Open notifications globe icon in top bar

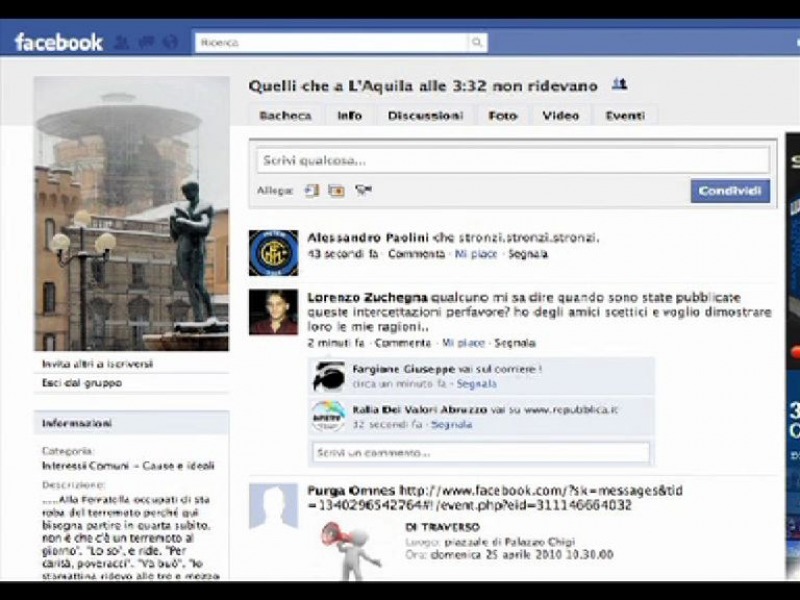[x=170, y=42]
